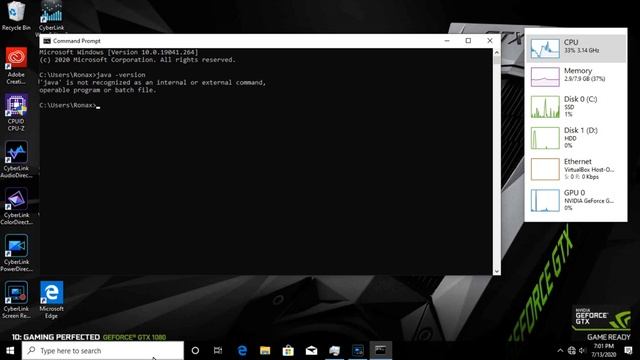The width and height of the screenshot is (640, 360).
Task: Launch the CyberLink PowerDirector shortcut
Action: 16,253
